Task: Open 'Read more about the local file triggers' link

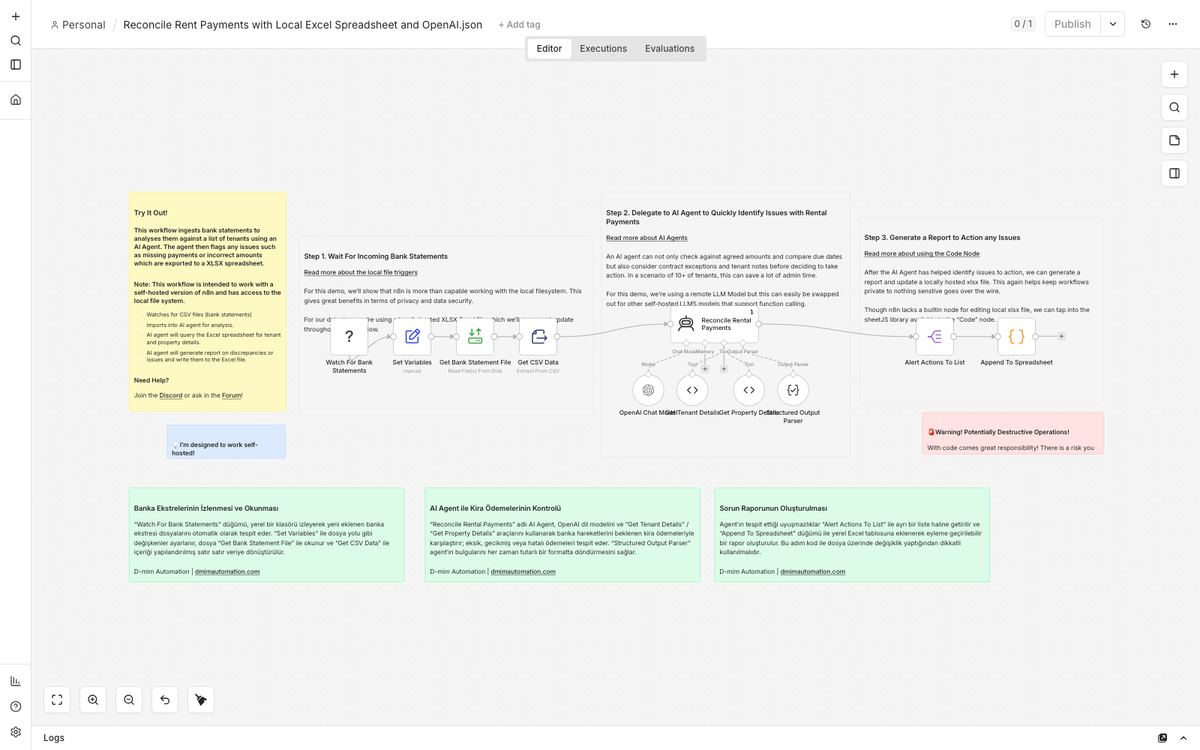Action: pyautogui.click(x=361, y=272)
